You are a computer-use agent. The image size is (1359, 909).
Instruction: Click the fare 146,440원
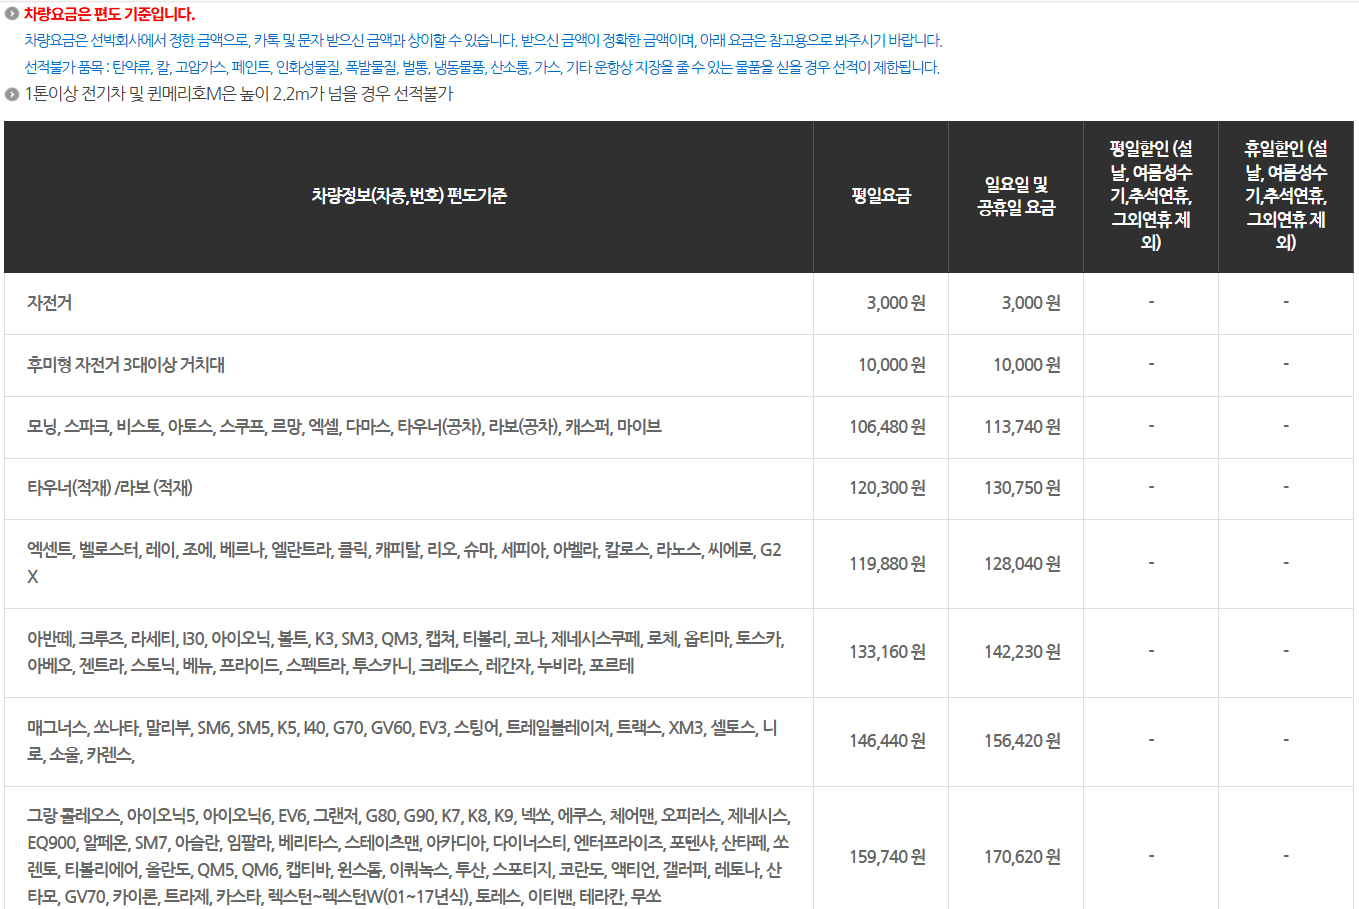click(888, 741)
